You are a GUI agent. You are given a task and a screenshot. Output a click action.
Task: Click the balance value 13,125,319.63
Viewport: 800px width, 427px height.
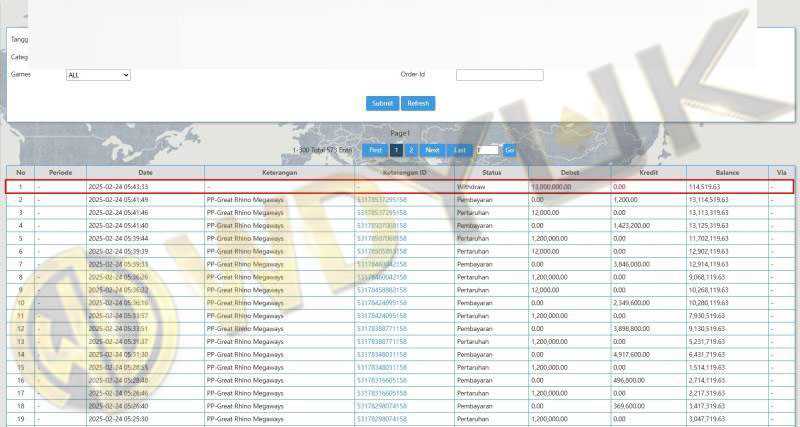[x=708, y=225]
